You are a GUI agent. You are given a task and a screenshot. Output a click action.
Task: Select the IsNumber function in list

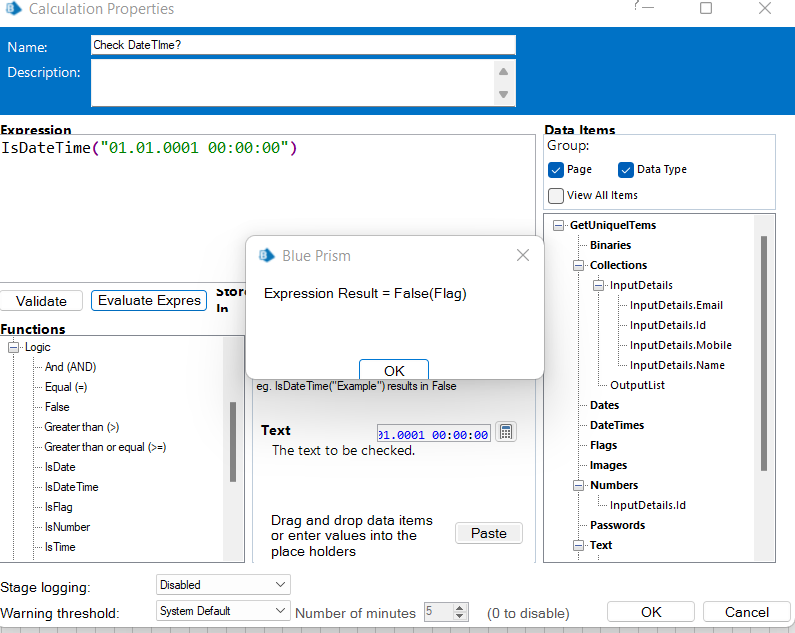[67, 527]
